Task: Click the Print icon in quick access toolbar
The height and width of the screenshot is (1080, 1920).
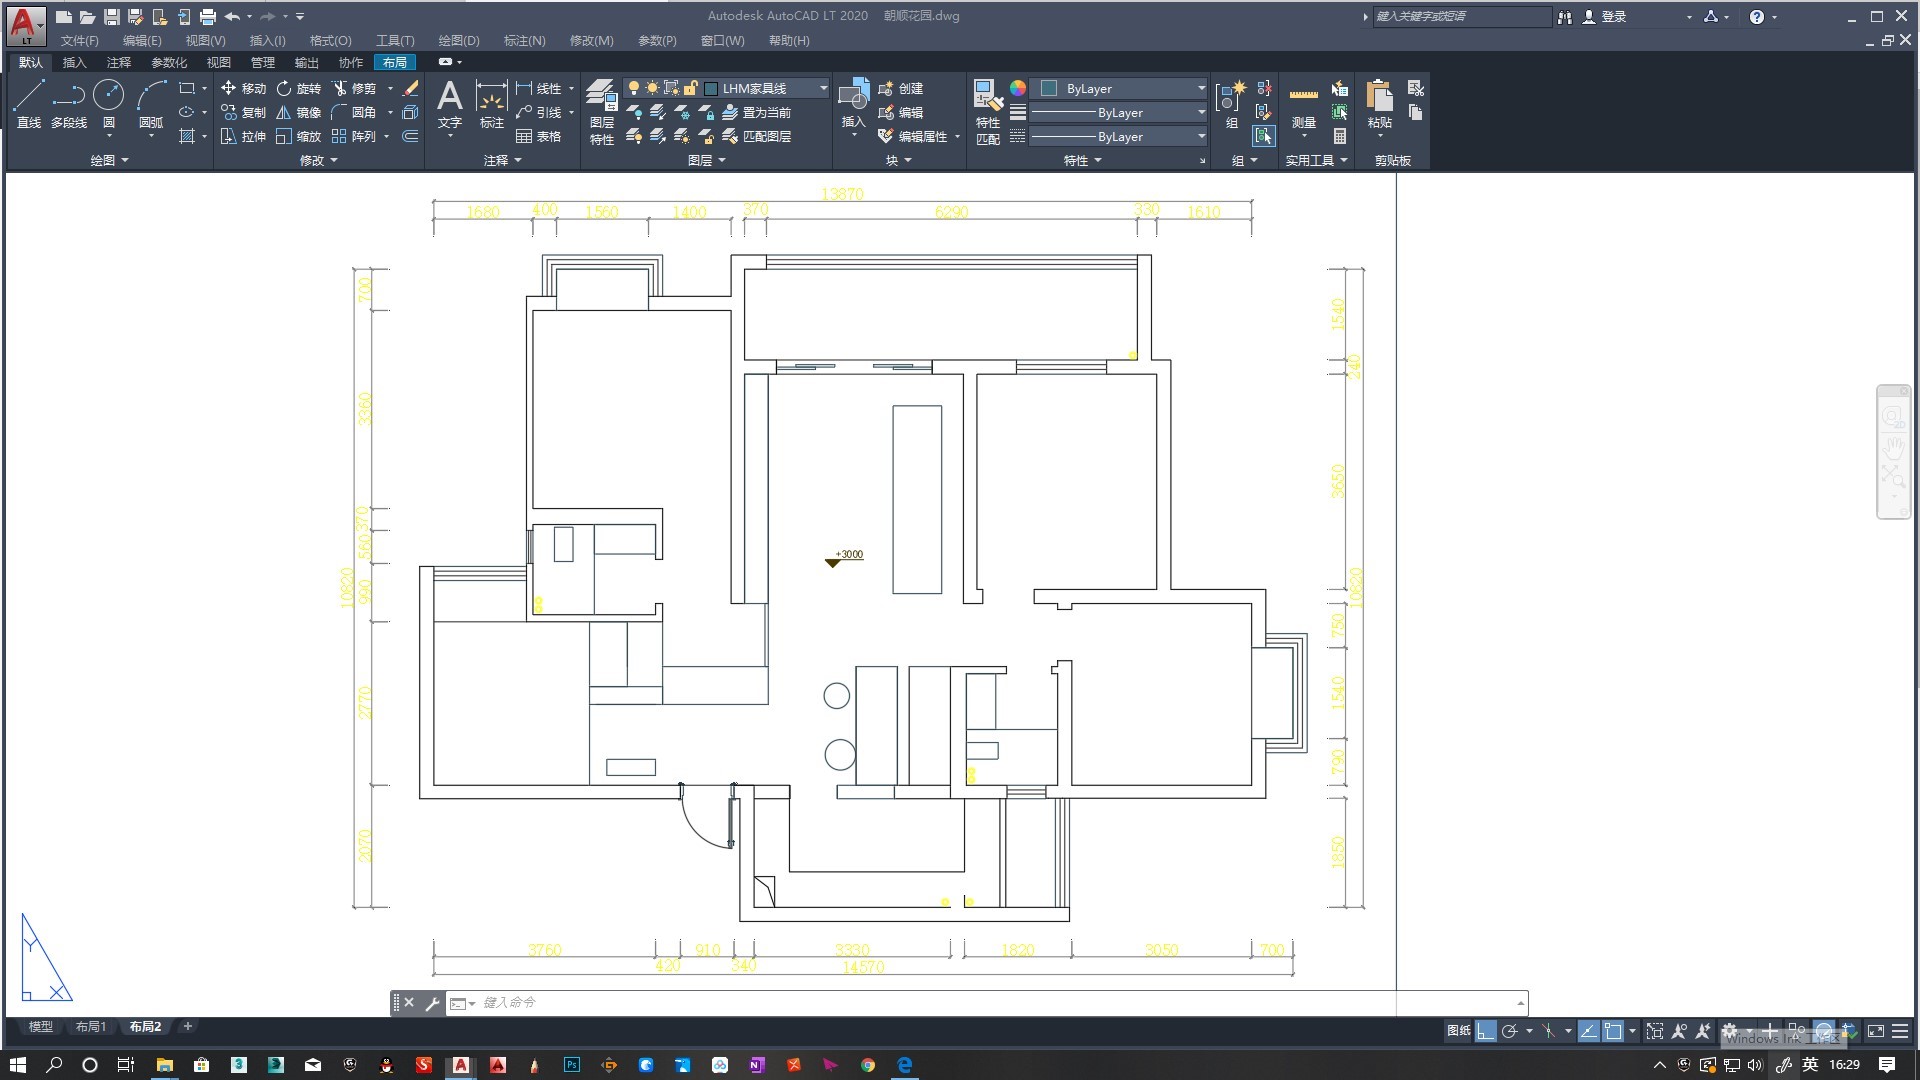Action: [208, 17]
